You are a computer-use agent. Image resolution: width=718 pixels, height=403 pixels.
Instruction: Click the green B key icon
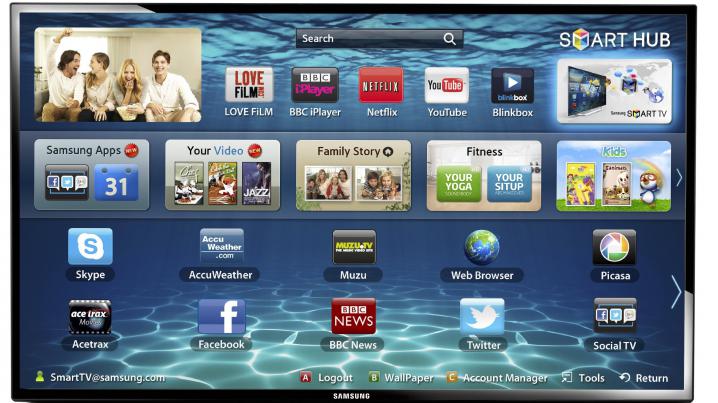(x=374, y=377)
